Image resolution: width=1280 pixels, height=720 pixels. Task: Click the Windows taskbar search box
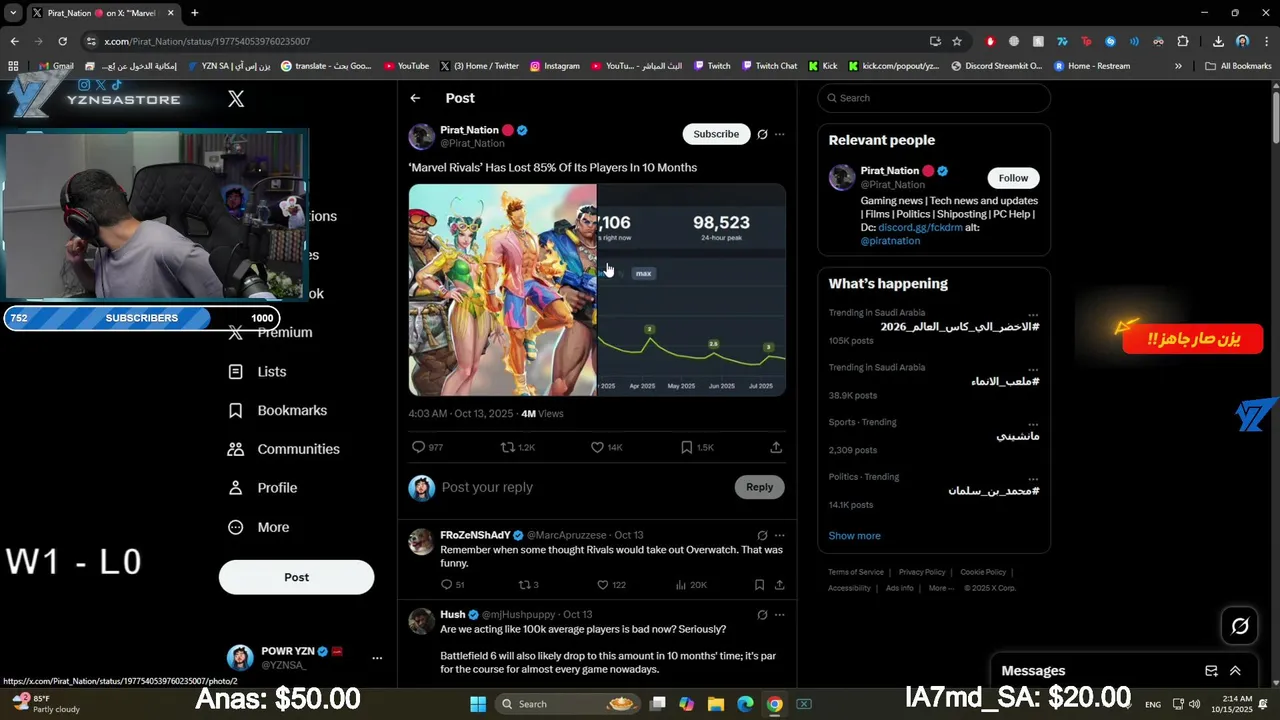click(566, 704)
